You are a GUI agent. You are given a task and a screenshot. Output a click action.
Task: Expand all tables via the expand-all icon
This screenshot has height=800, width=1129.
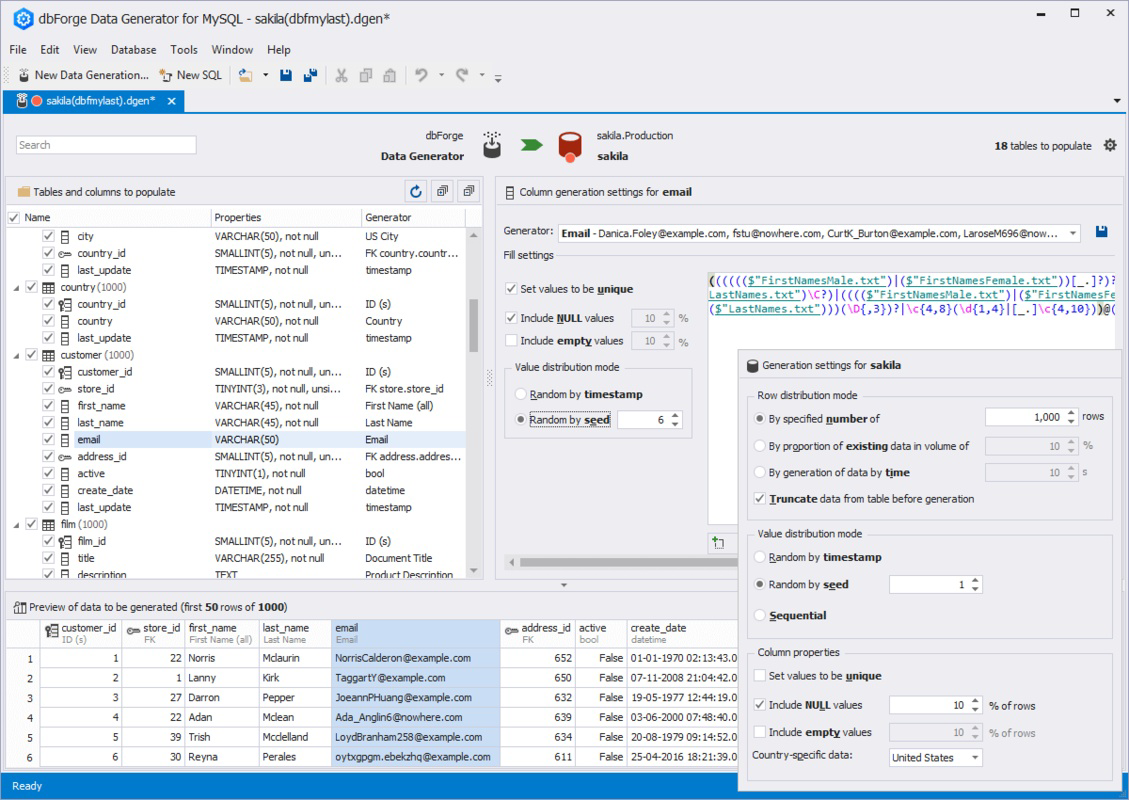(441, 191)
